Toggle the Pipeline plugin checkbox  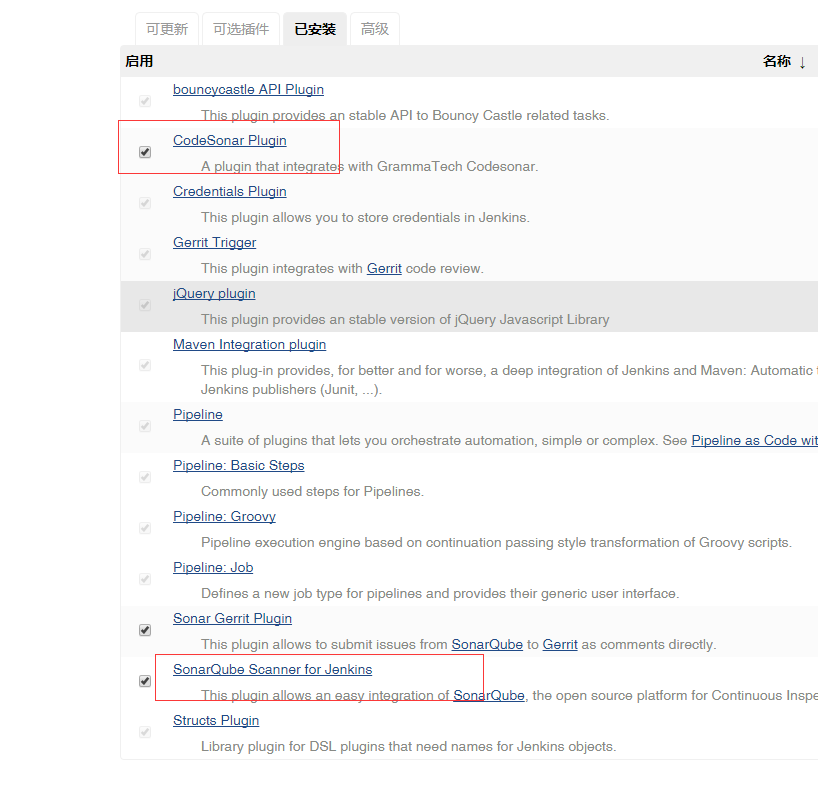(145, 427)
